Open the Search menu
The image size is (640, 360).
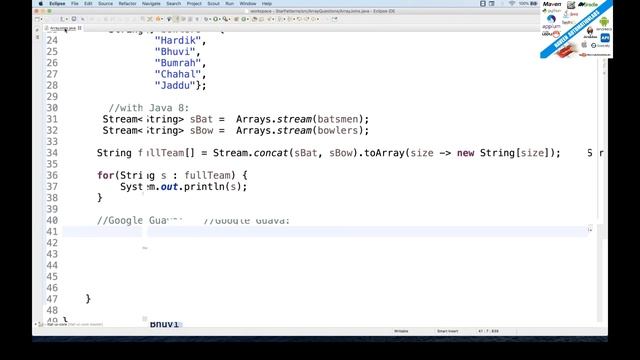tap(173, 3)
